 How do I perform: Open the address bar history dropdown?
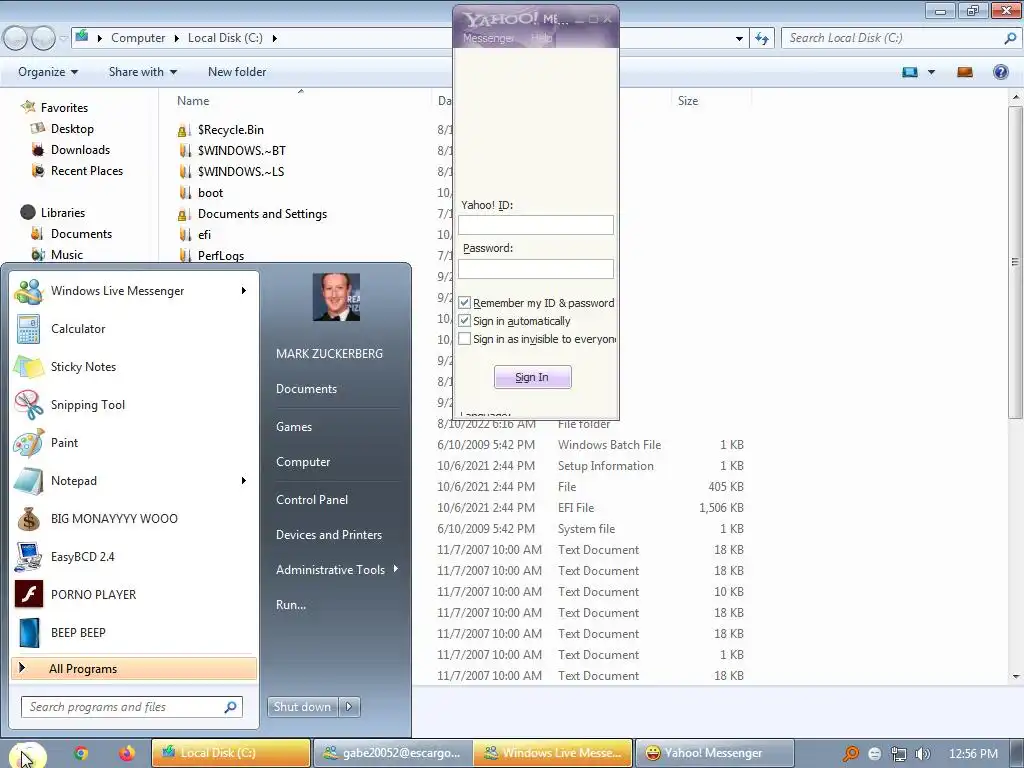[739, 39]
